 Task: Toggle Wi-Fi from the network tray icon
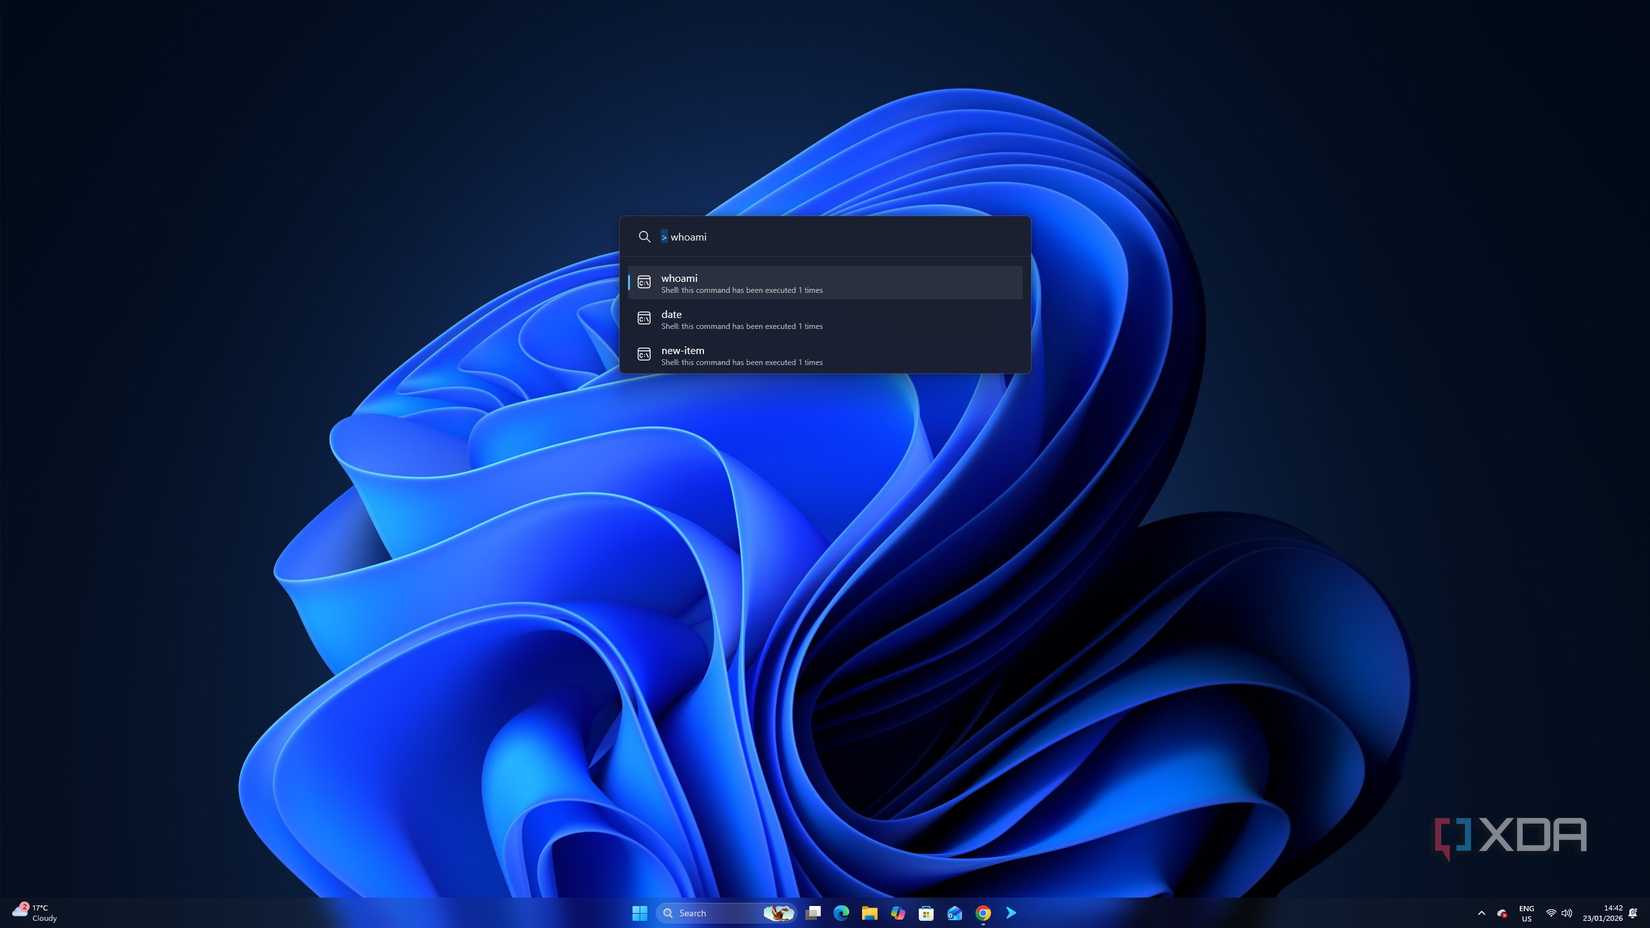point(1551,913)
